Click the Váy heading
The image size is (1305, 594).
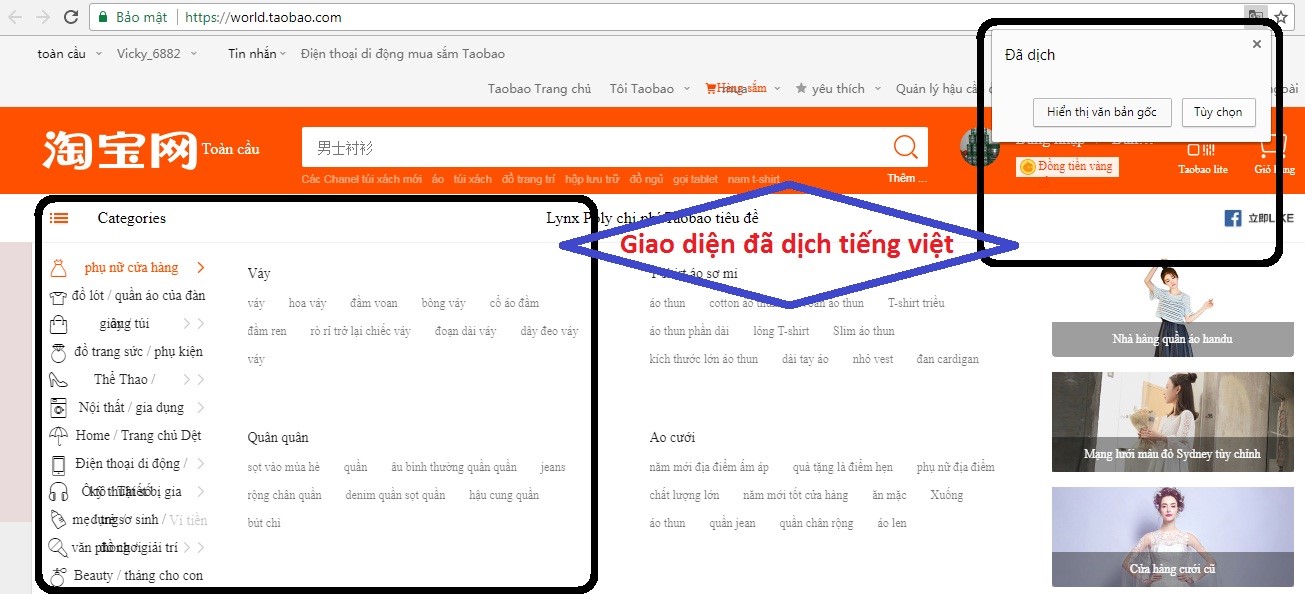259,274
